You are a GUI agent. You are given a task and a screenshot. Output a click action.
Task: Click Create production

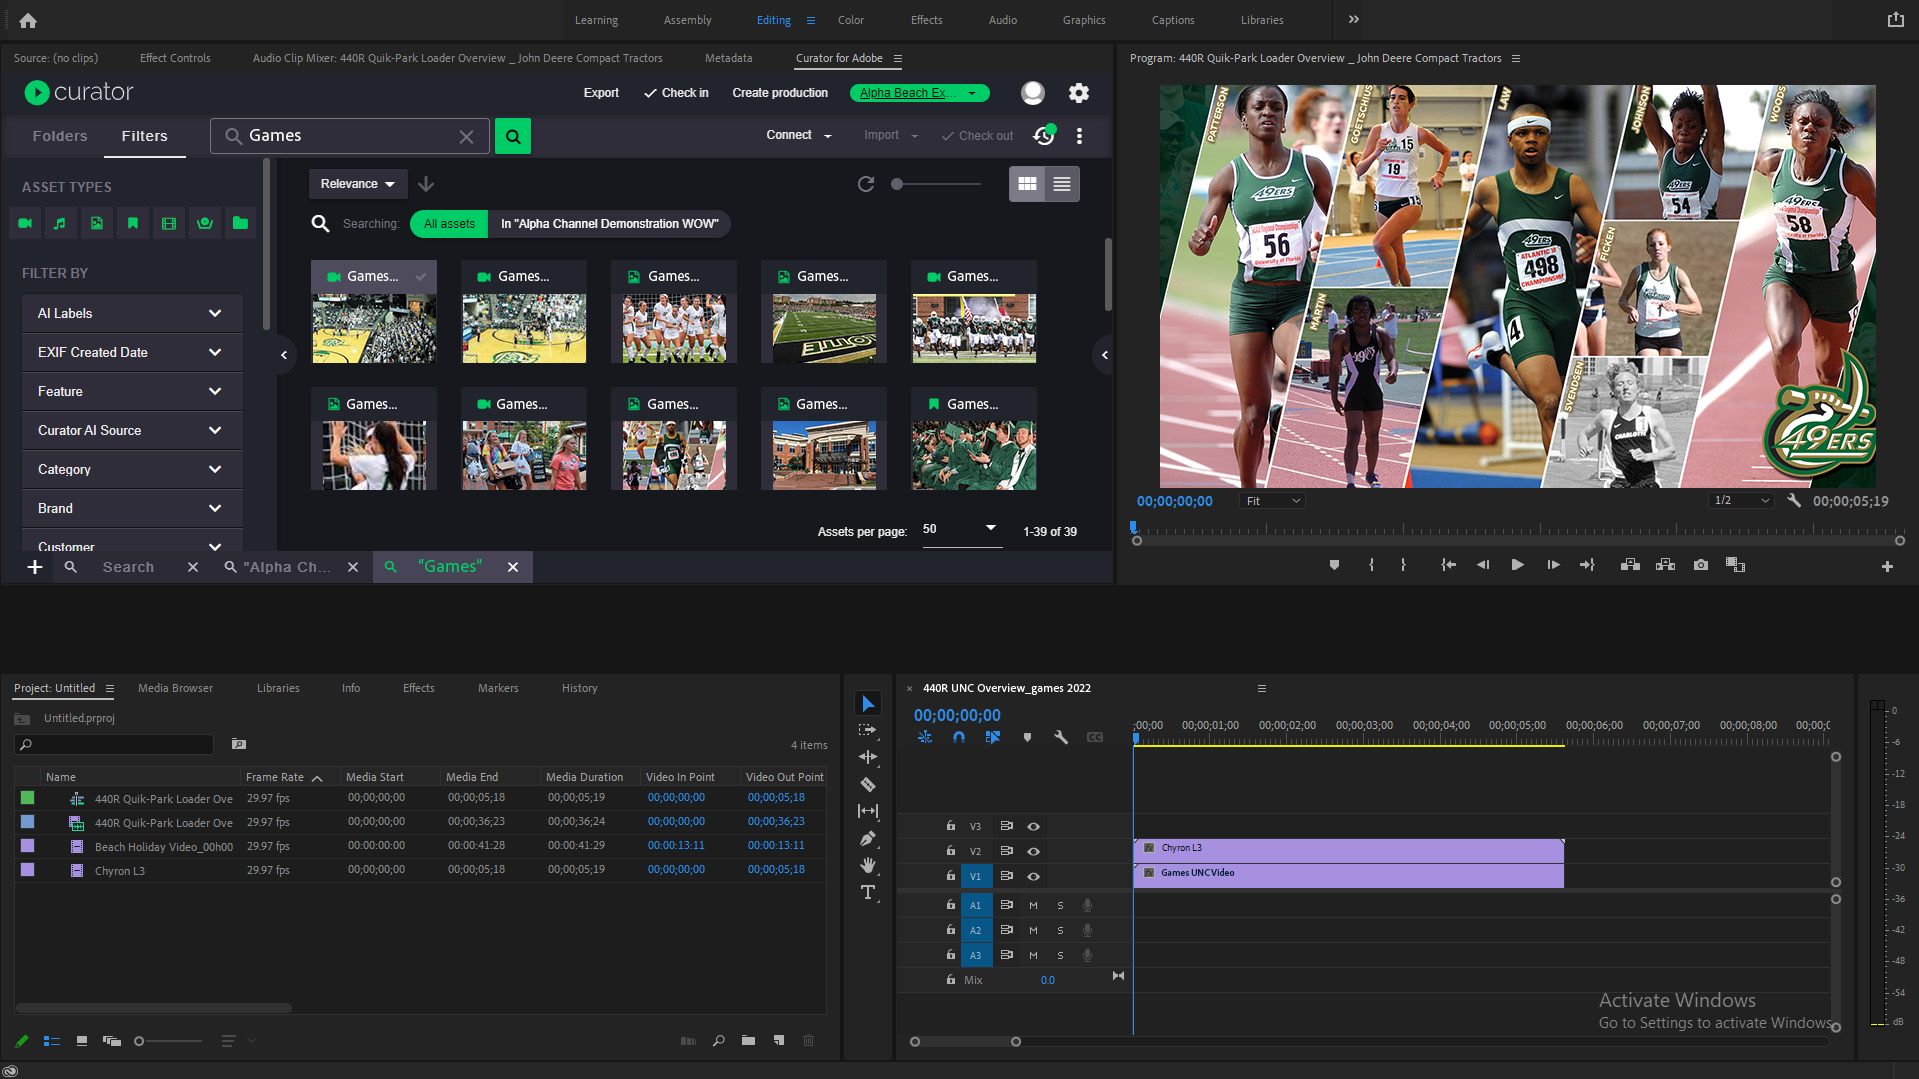[780, 93]
